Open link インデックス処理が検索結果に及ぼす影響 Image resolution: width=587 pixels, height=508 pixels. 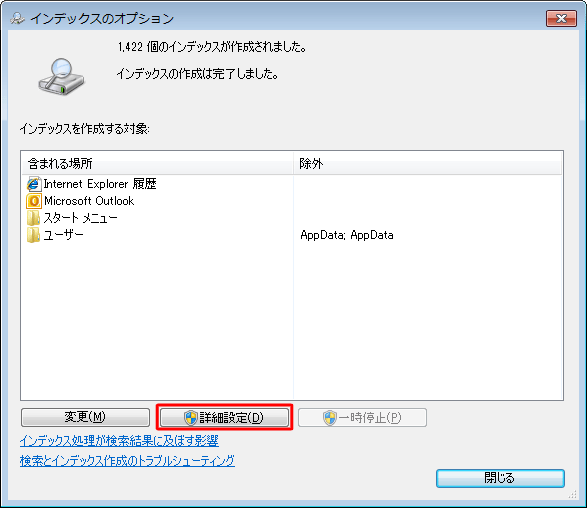pos(119,441)
